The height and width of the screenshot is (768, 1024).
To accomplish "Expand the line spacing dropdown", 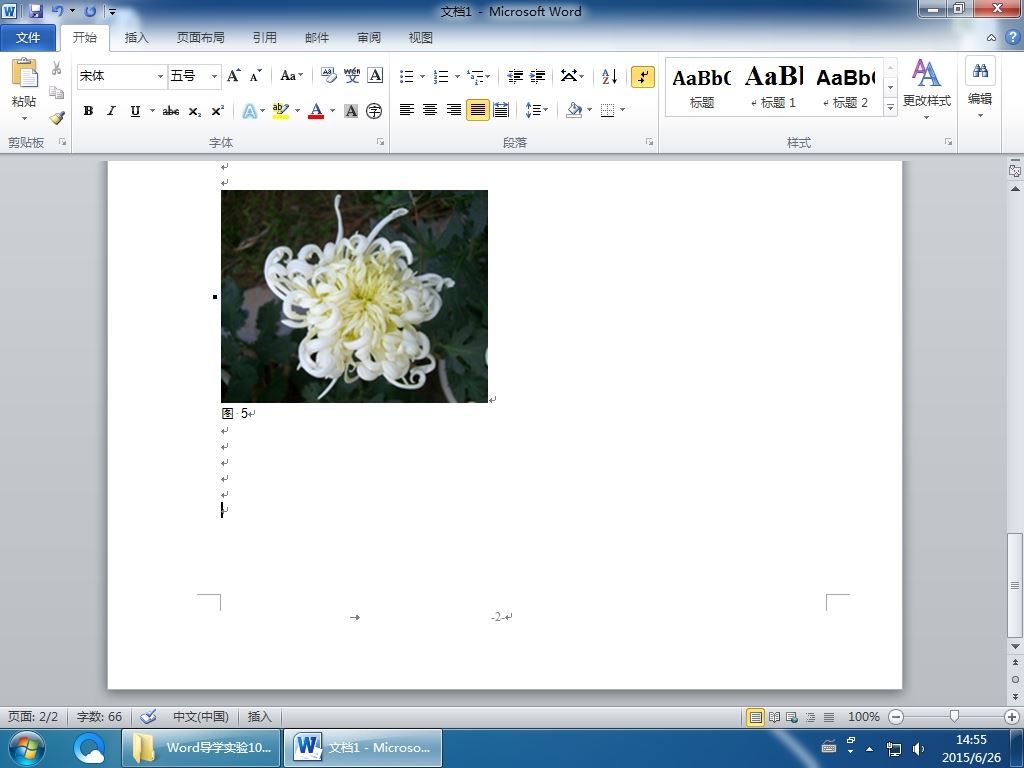I will click(545, 110).
